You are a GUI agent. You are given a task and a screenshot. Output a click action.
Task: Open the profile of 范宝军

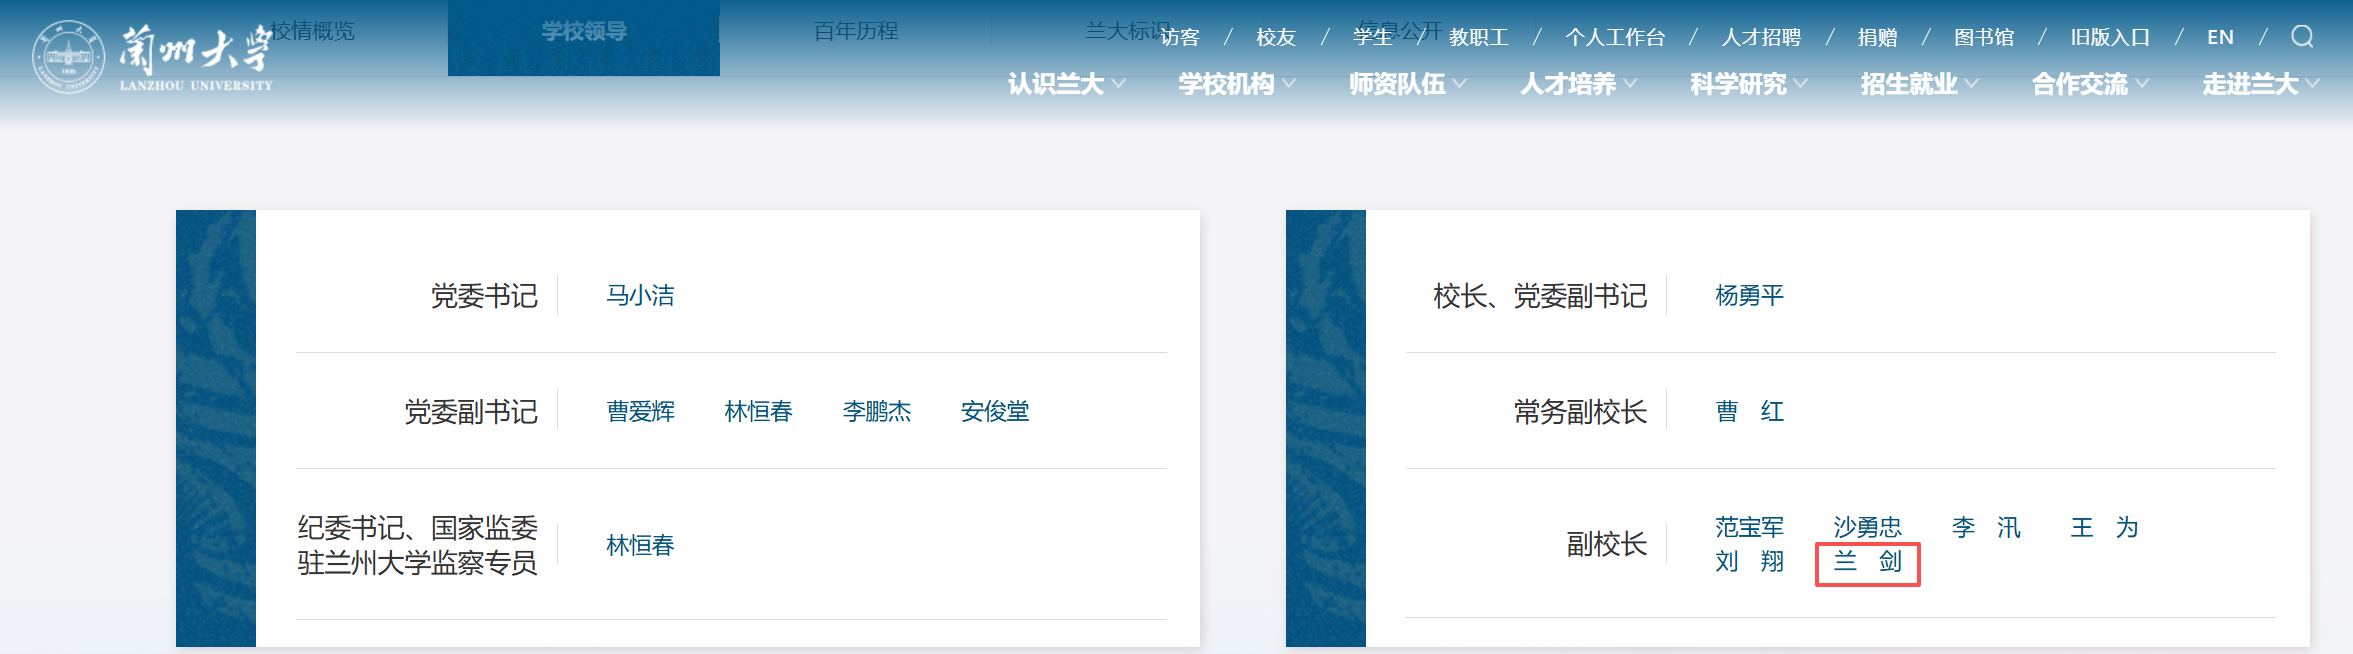(x=1749, y=527)
